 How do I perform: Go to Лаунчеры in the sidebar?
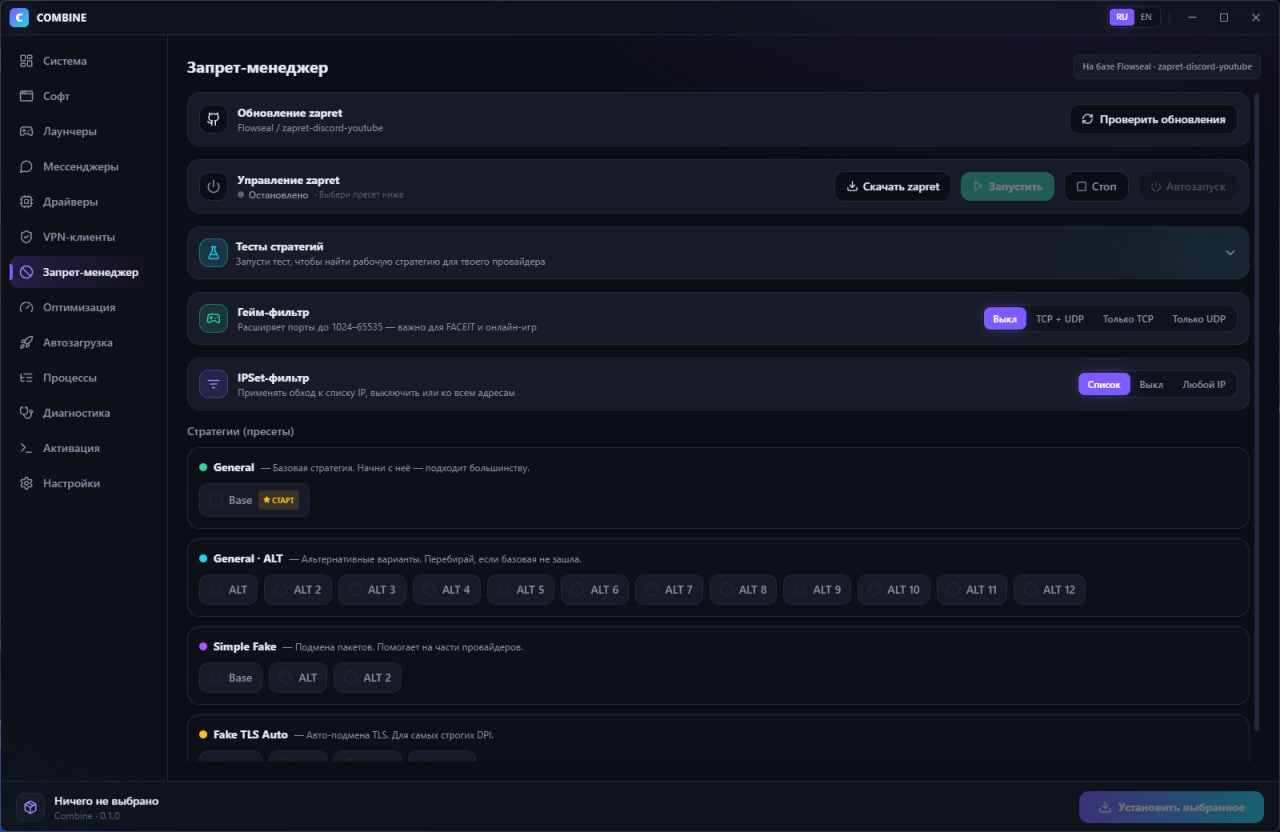click(x=83, y=131)
